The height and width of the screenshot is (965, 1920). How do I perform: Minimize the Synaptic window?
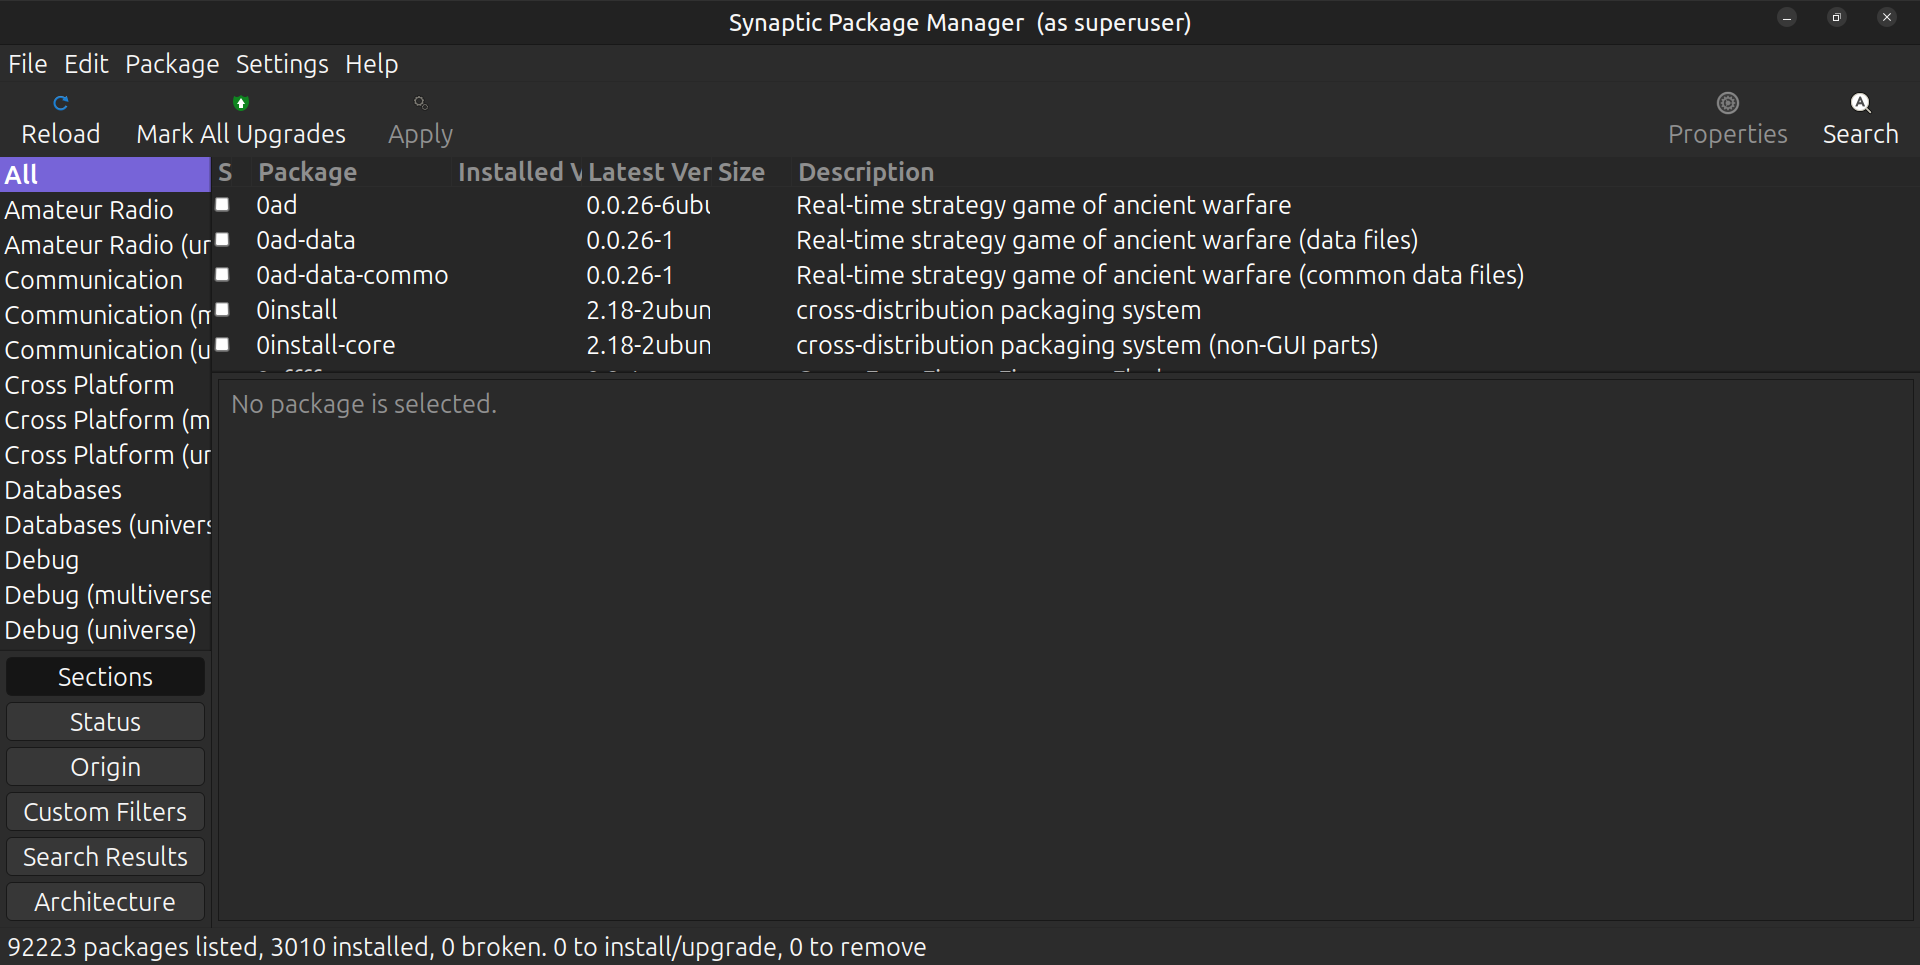tap(1787, 17)
